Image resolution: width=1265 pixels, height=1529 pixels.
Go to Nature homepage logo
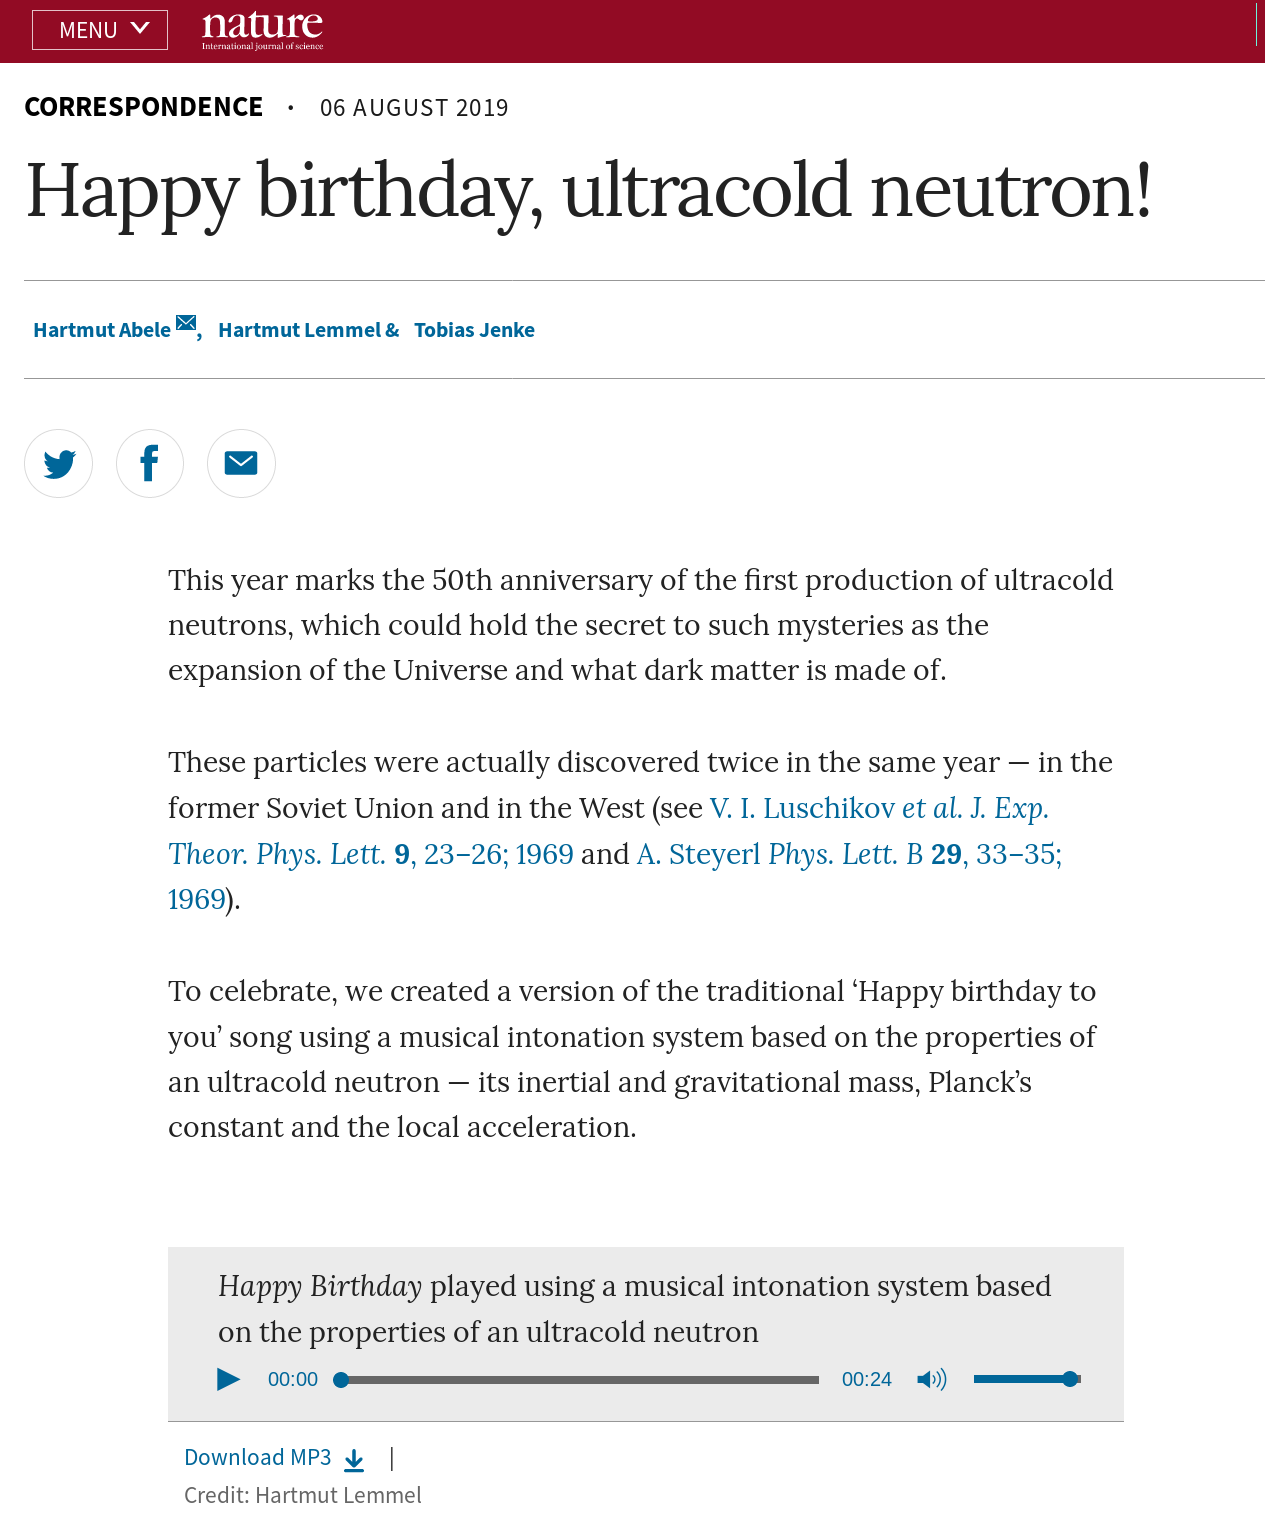[262, 30]
